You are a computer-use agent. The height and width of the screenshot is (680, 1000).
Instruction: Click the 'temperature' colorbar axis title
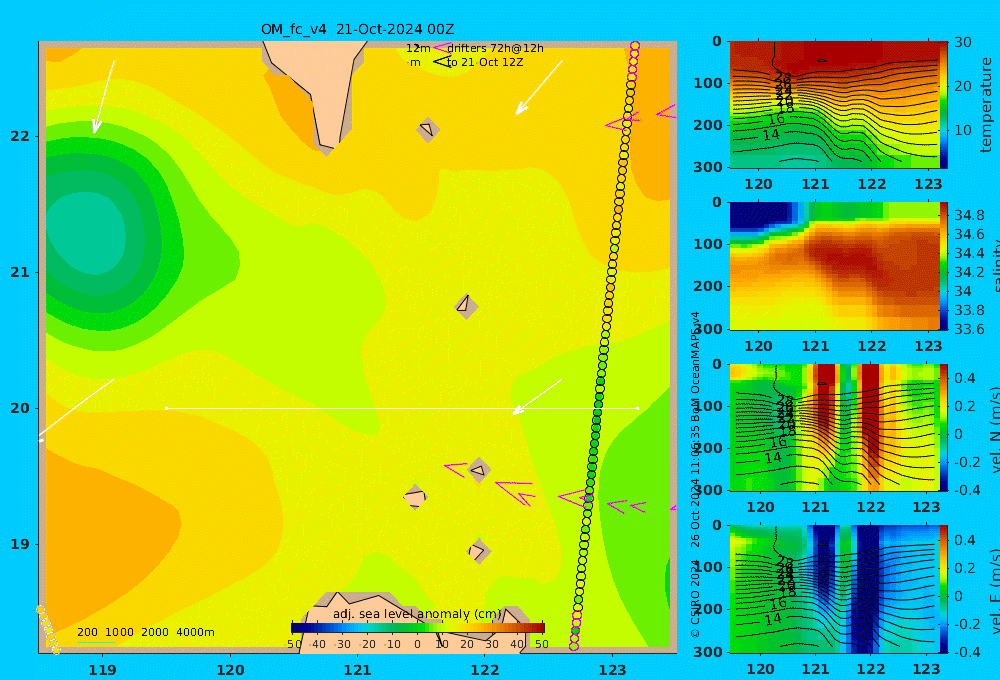pyautogui.click(x=987, y=105)
